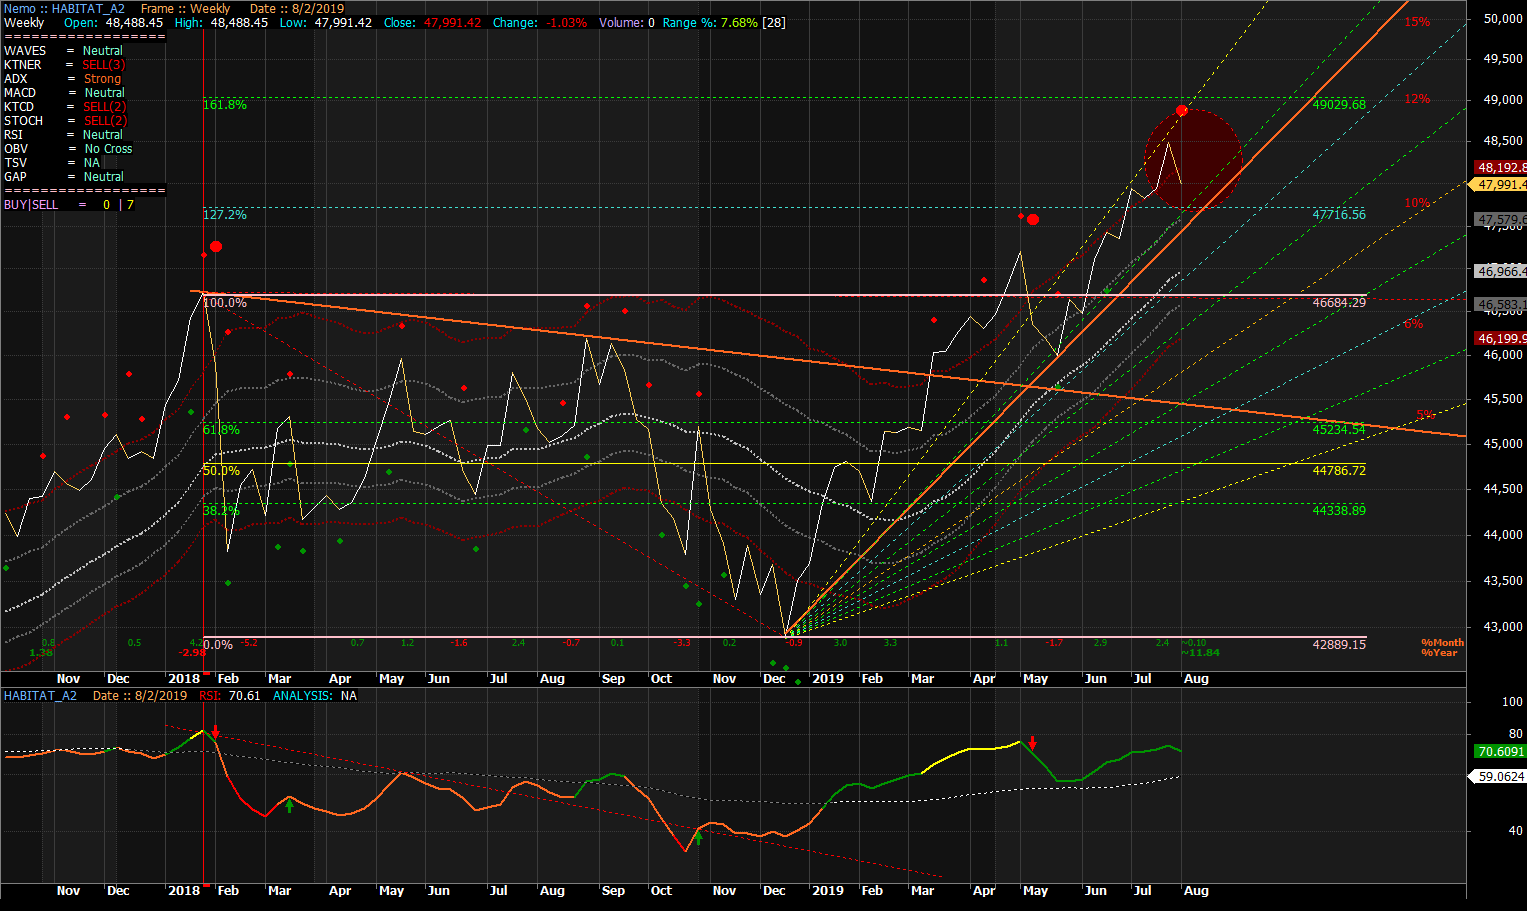Viewport: 1527px width, 911px height.
Task: Click the red shaded circle around latest price
Action: pyautogui.click(x=1193, y=159)
